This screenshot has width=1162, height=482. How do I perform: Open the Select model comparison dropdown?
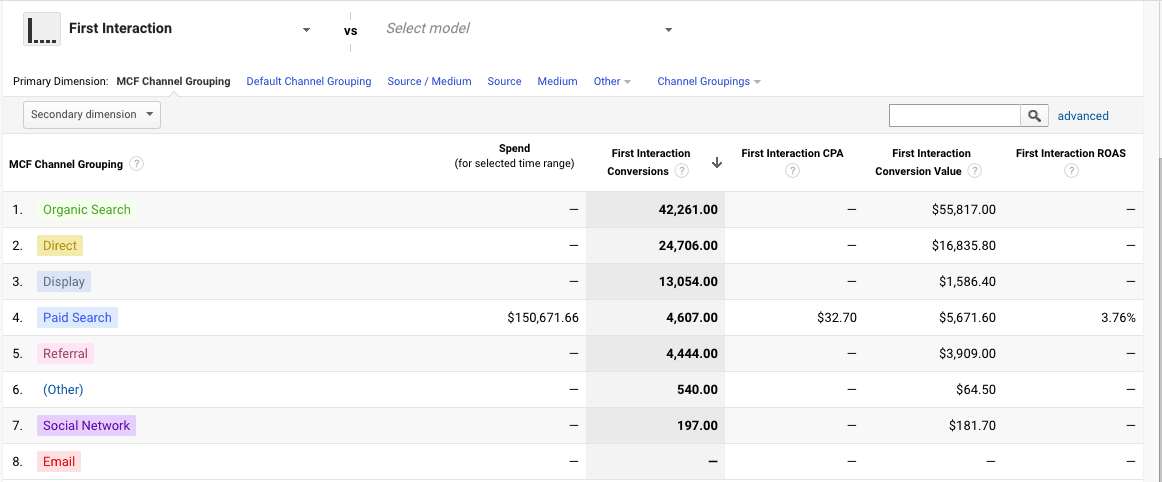668,30
